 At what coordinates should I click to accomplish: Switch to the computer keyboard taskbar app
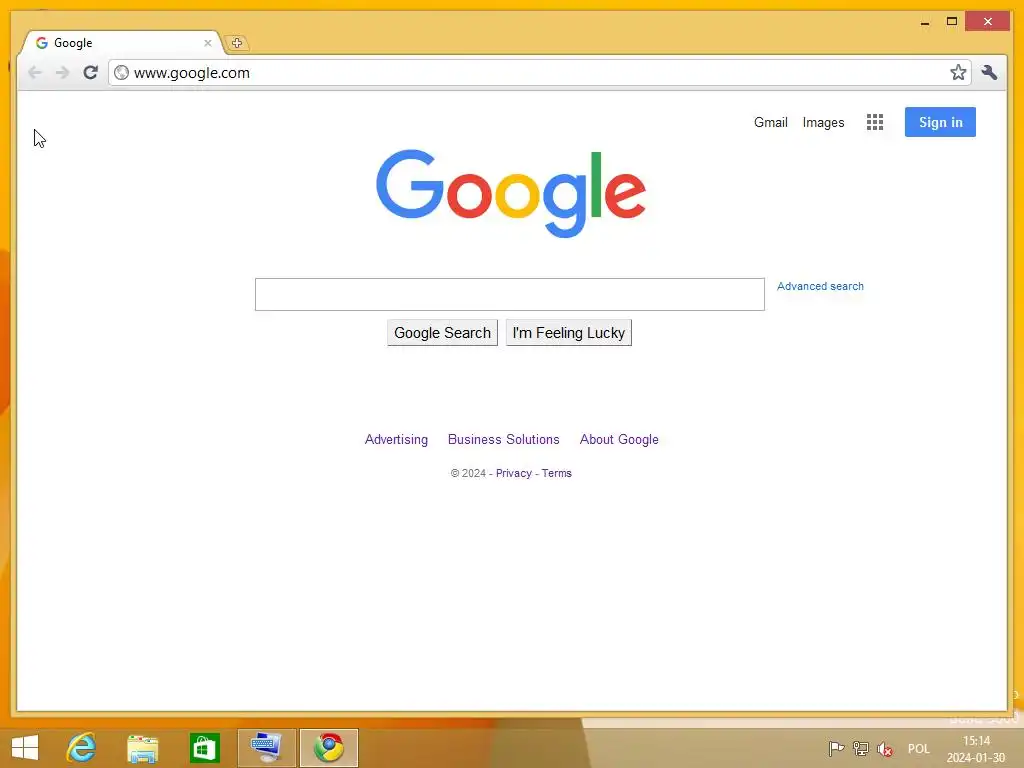tap(266, 748)
